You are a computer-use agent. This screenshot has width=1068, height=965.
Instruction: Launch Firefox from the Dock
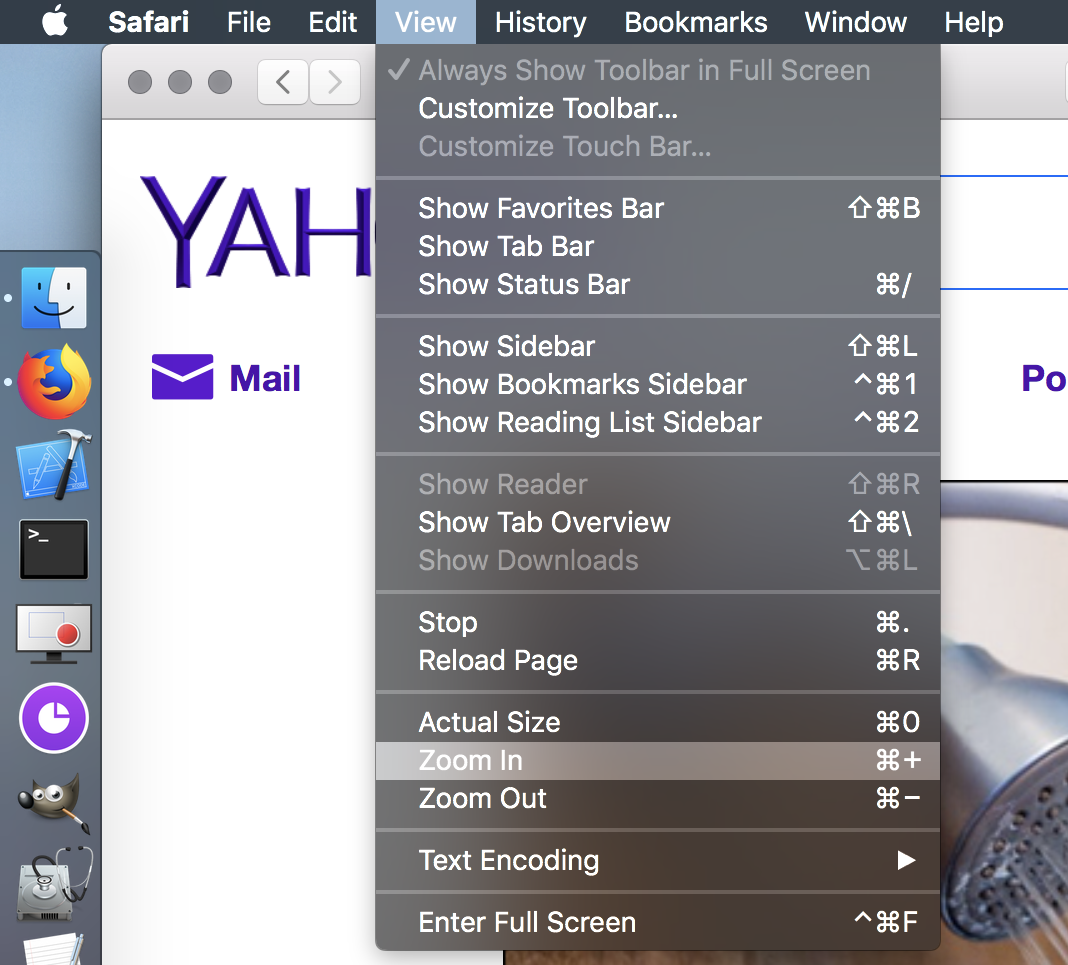[54, 381]
